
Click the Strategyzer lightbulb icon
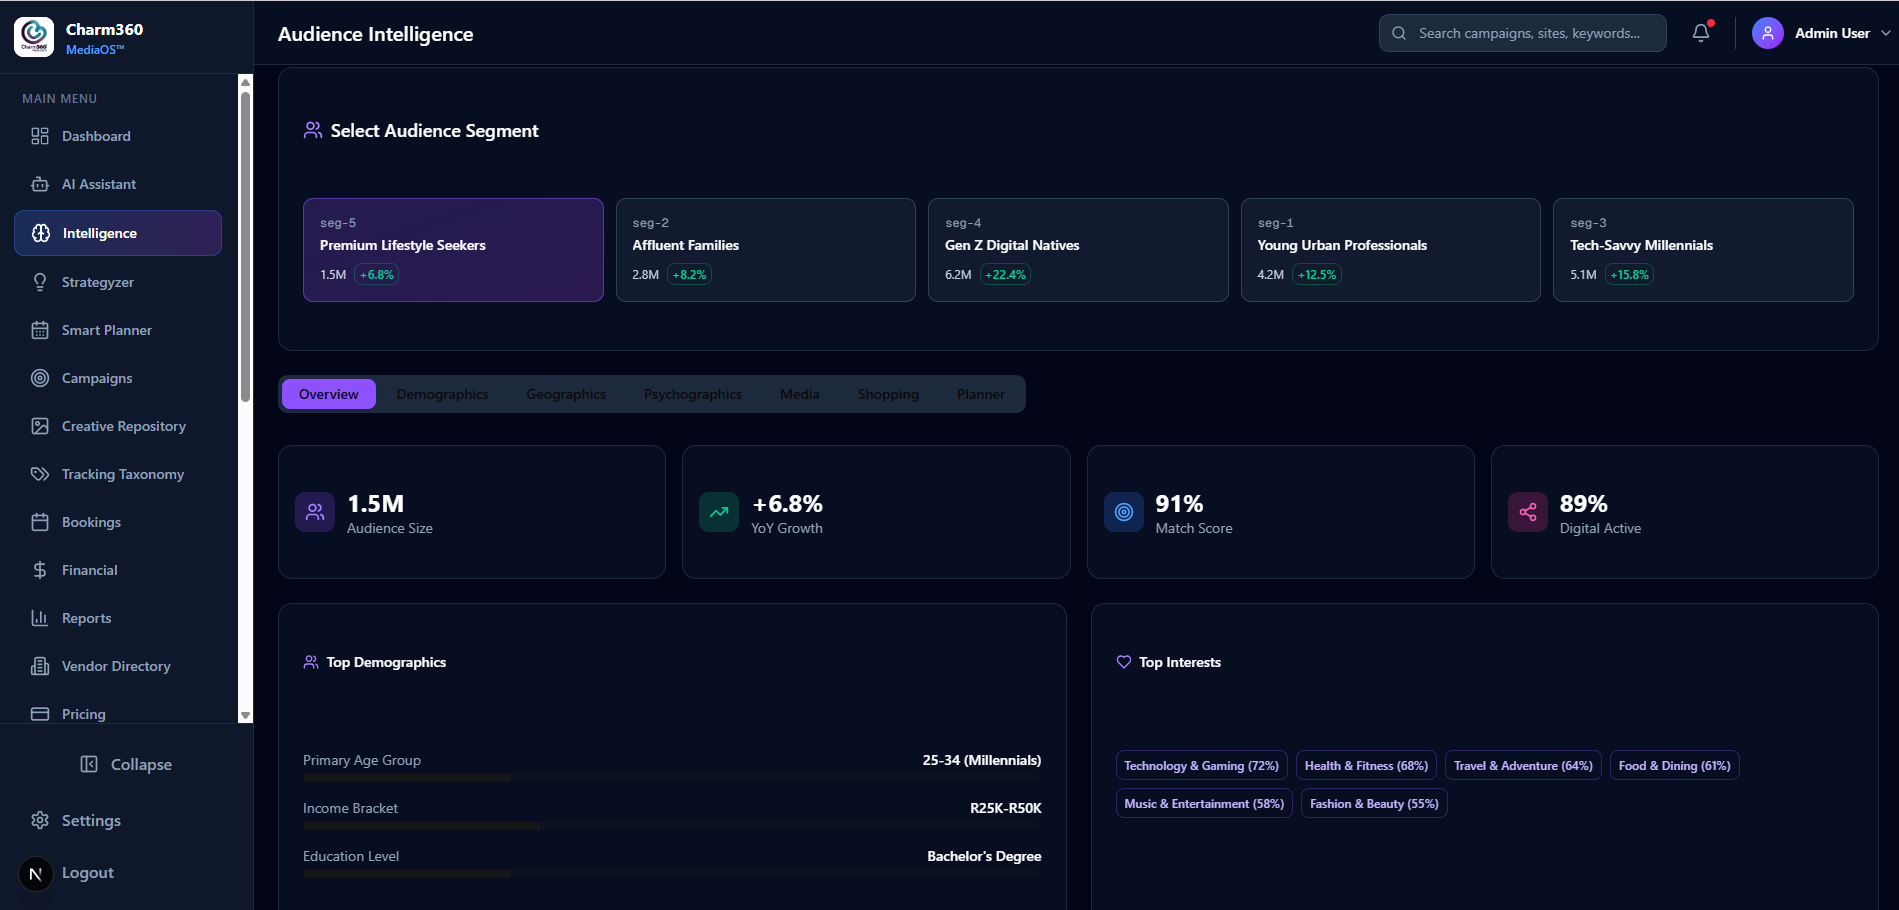tap(40, 282)
